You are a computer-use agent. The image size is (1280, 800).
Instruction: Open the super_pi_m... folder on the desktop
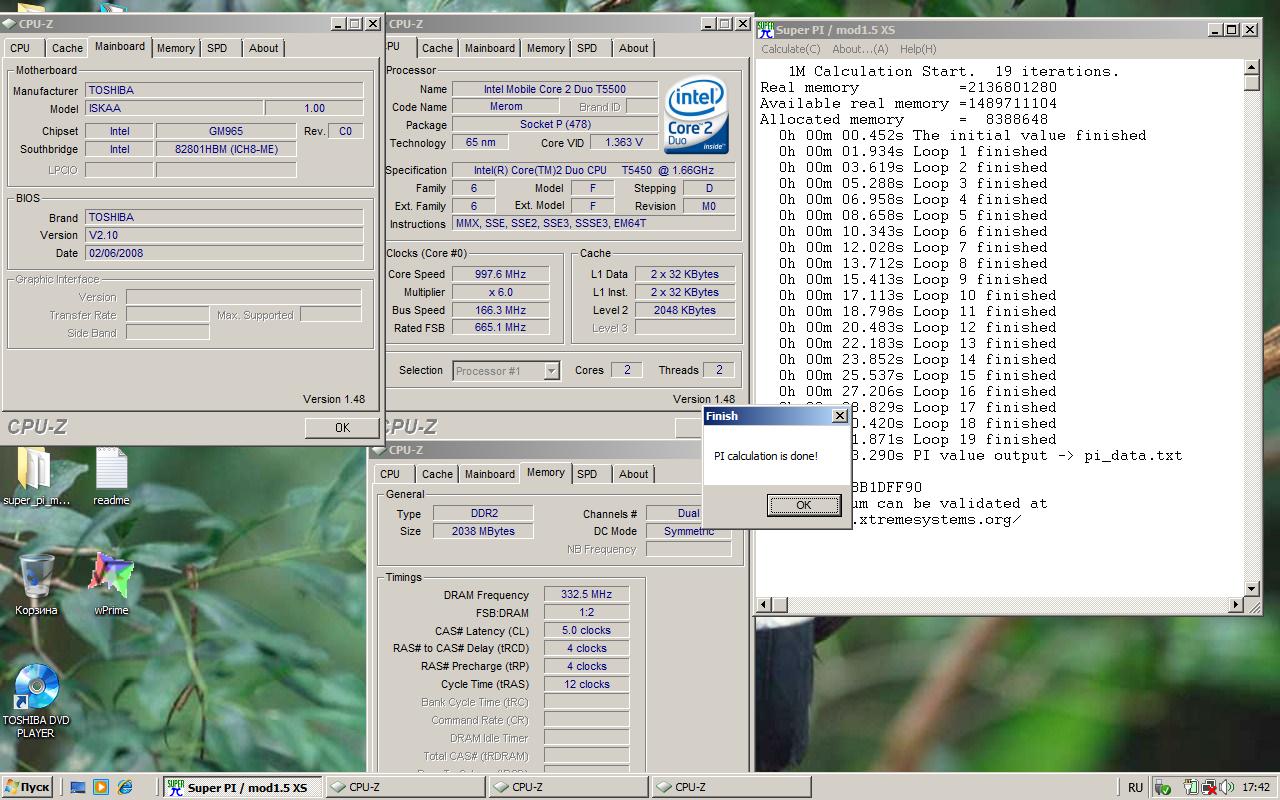point(36,478)
